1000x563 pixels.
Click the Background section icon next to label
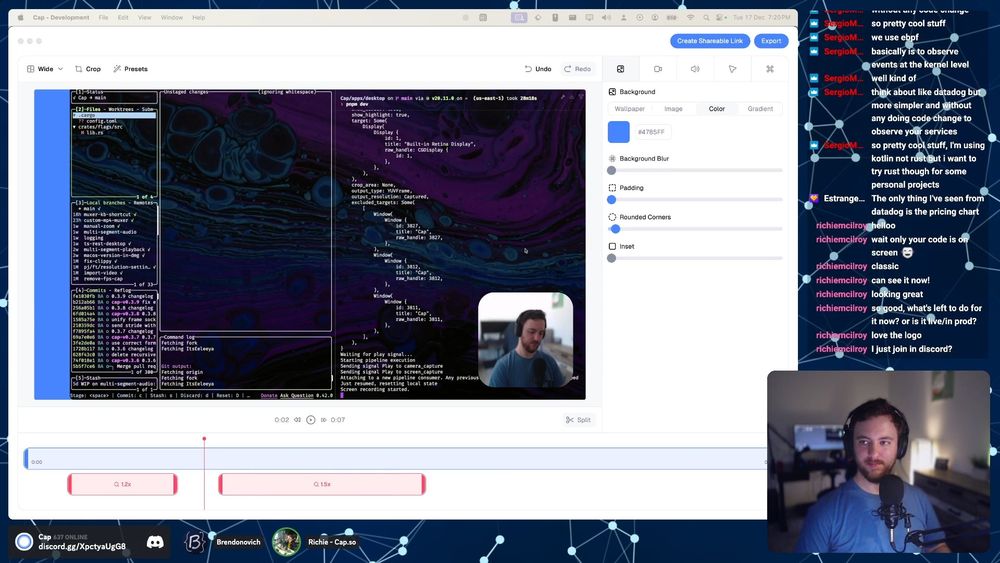(x=612, y=92)
